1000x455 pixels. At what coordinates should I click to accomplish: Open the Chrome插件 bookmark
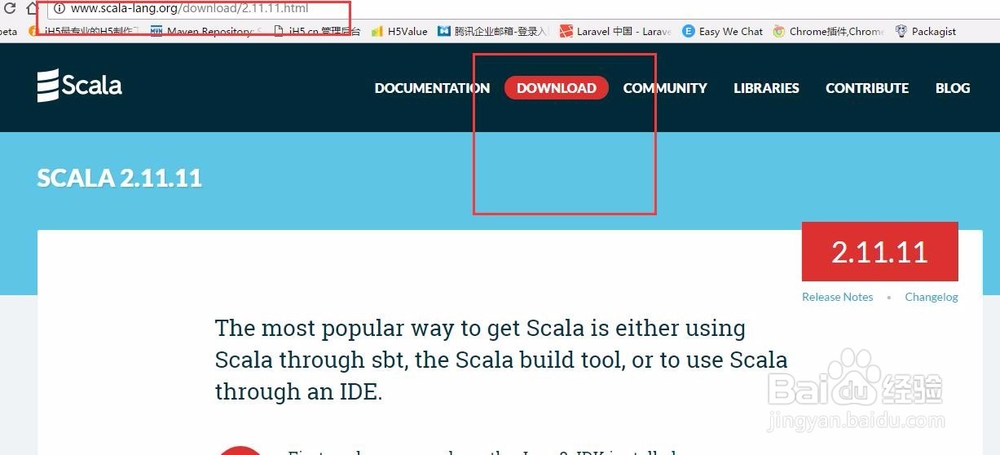click(x=828, y=31)
